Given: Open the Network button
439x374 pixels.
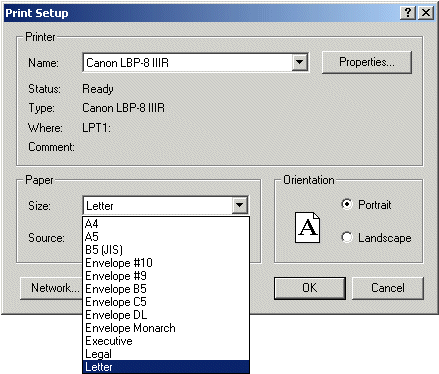Looking at the screenshot, I should tap(51, 288).
